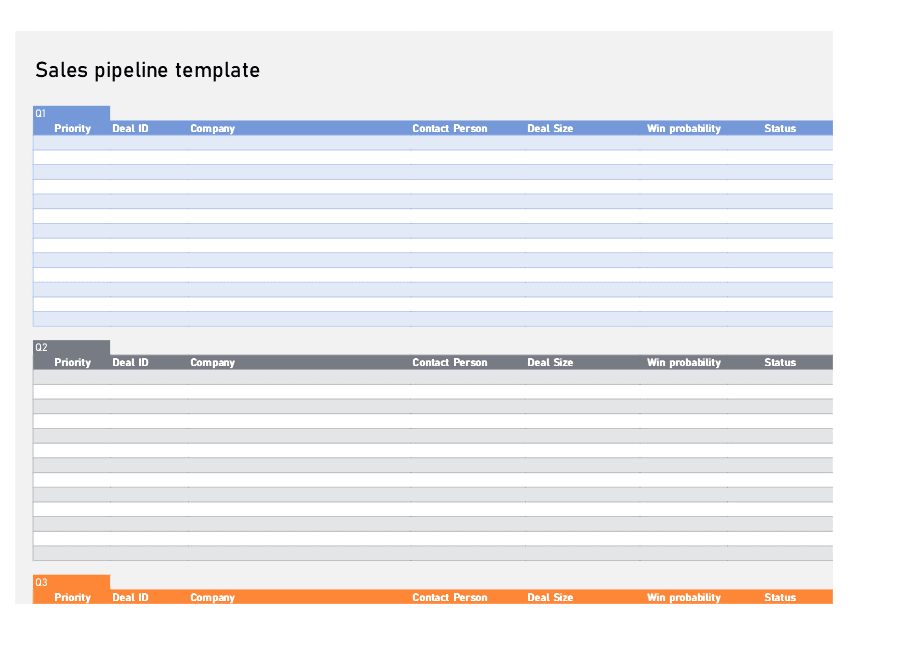Click the Deal Size header in Q1
The height and width of the screenshot is (648, 916).
click(x=550, y=128)
